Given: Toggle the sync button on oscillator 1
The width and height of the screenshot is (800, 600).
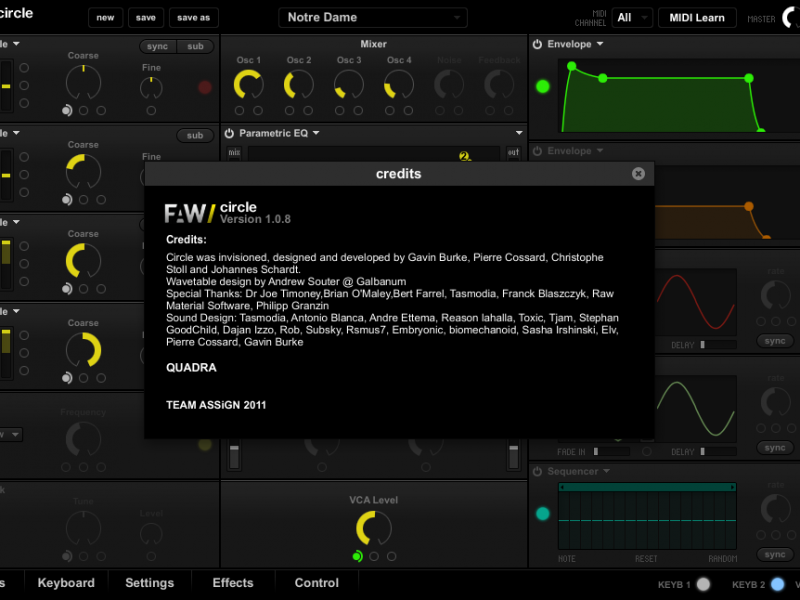Looking at the screenshot, I should click(157, 46).
